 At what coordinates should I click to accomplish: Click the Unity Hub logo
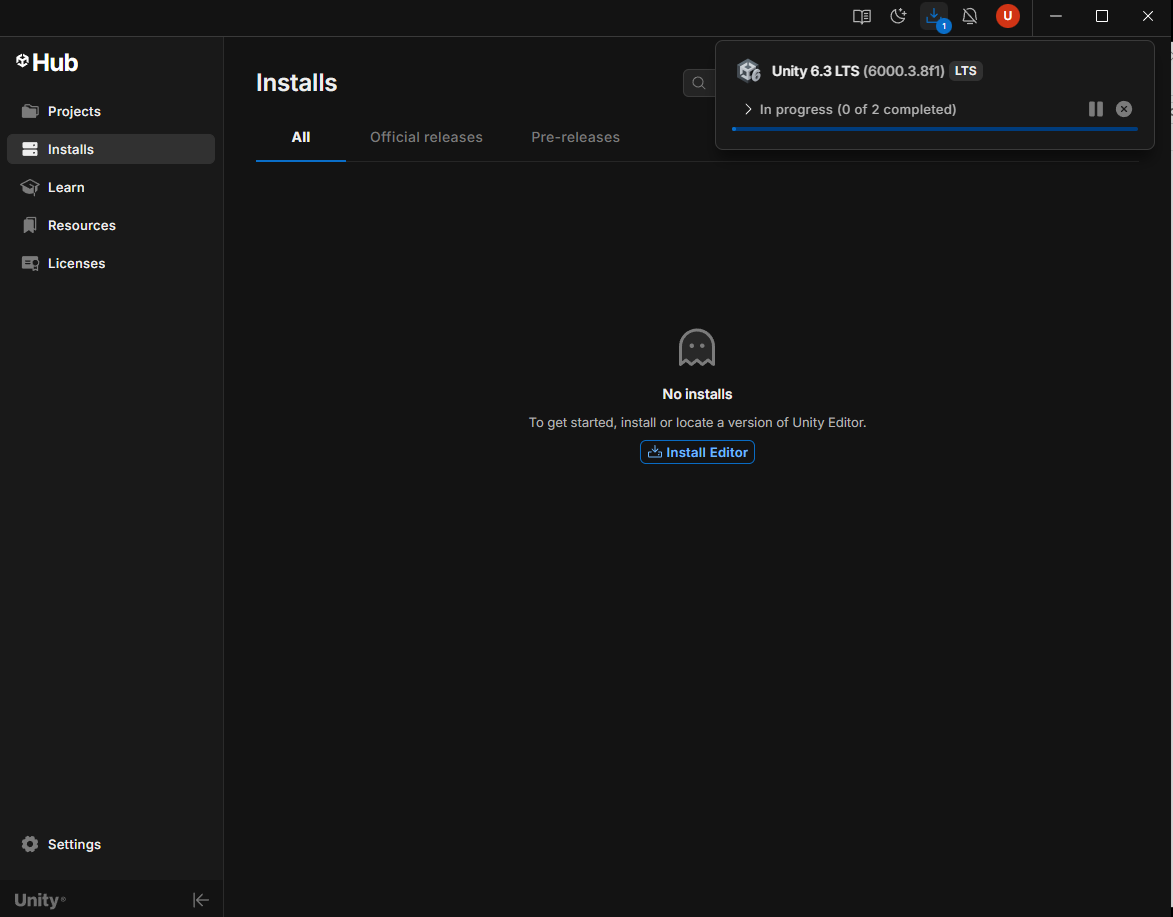click(47, 62)
